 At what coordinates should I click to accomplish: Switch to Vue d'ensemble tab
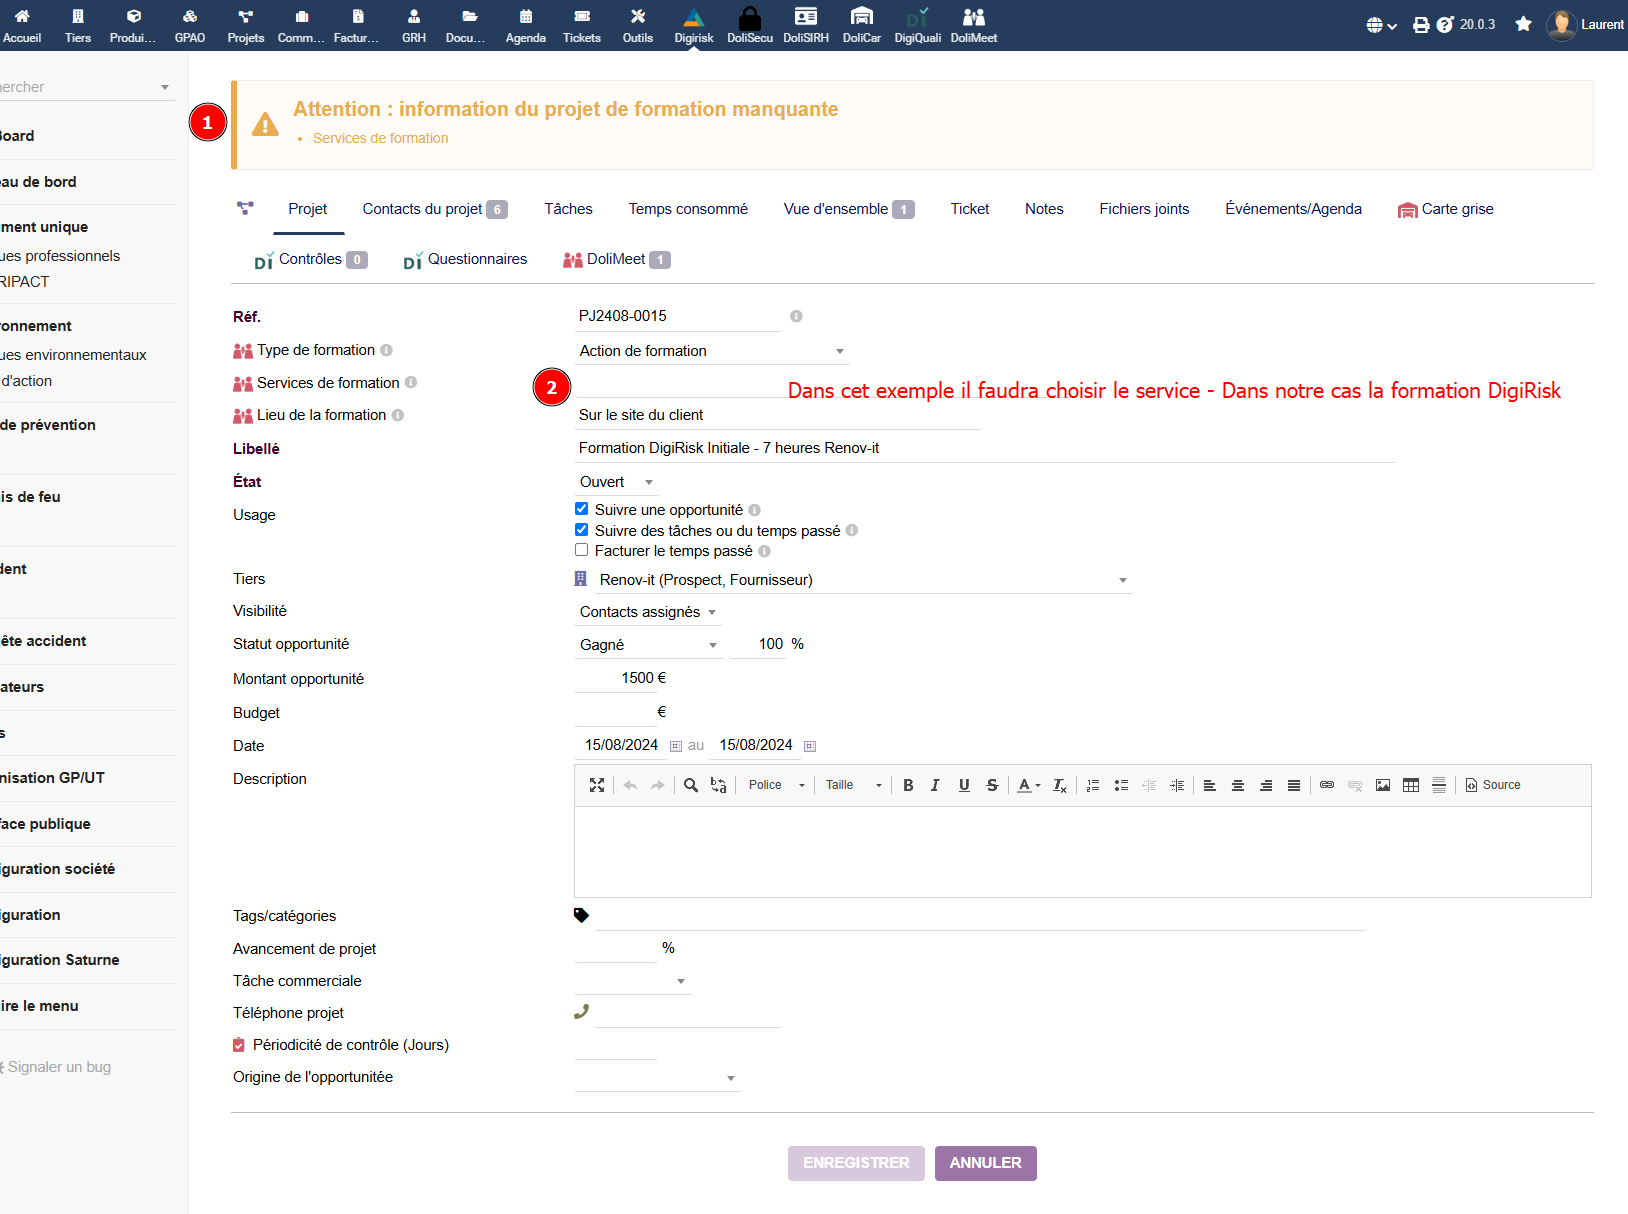pos(849,209)
